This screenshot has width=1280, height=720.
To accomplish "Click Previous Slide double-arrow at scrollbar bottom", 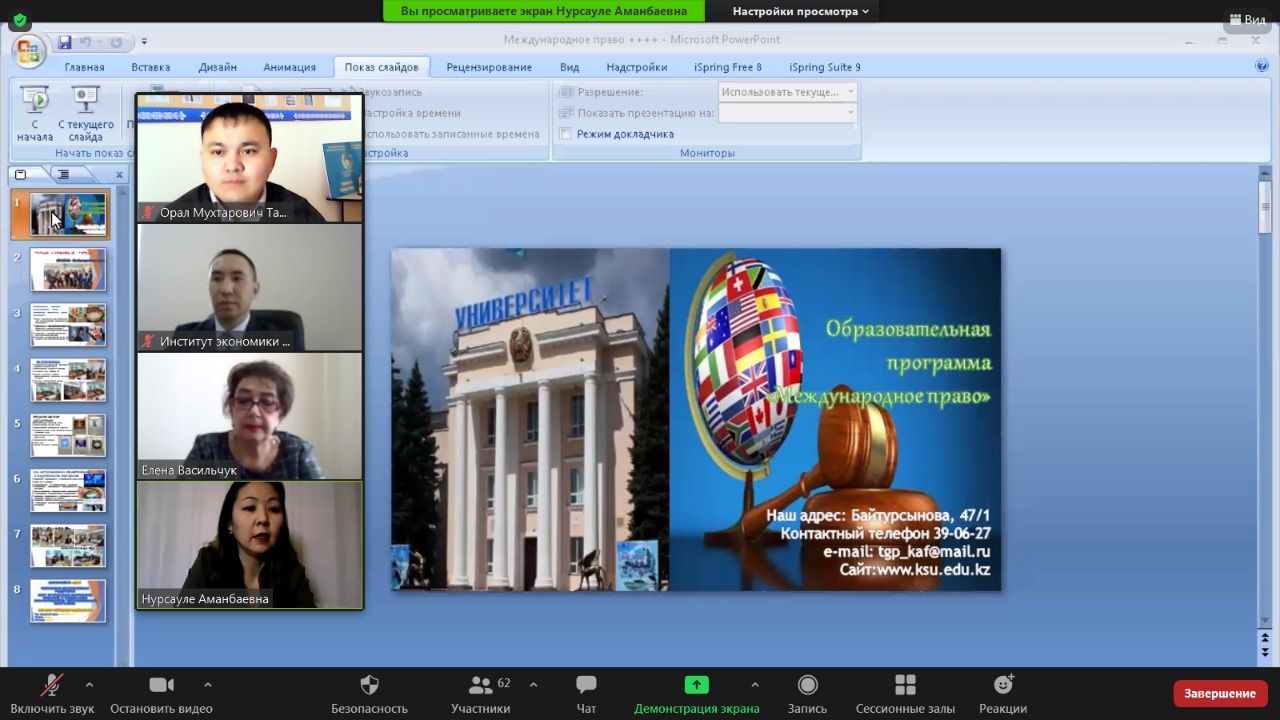I will coord(1265,638).
